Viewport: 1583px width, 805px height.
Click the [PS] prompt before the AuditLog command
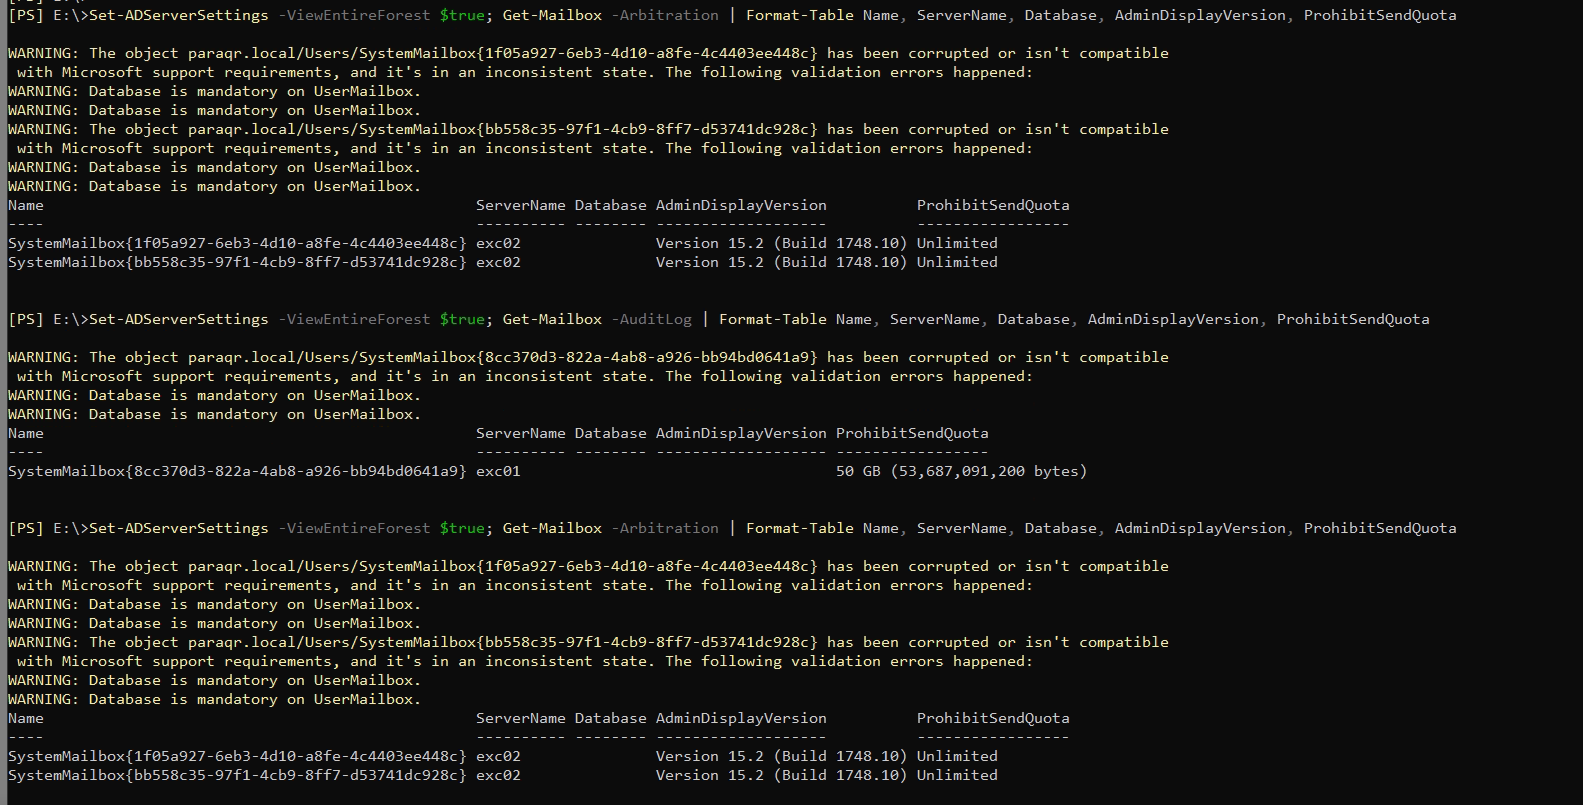[x=25, y=319]
